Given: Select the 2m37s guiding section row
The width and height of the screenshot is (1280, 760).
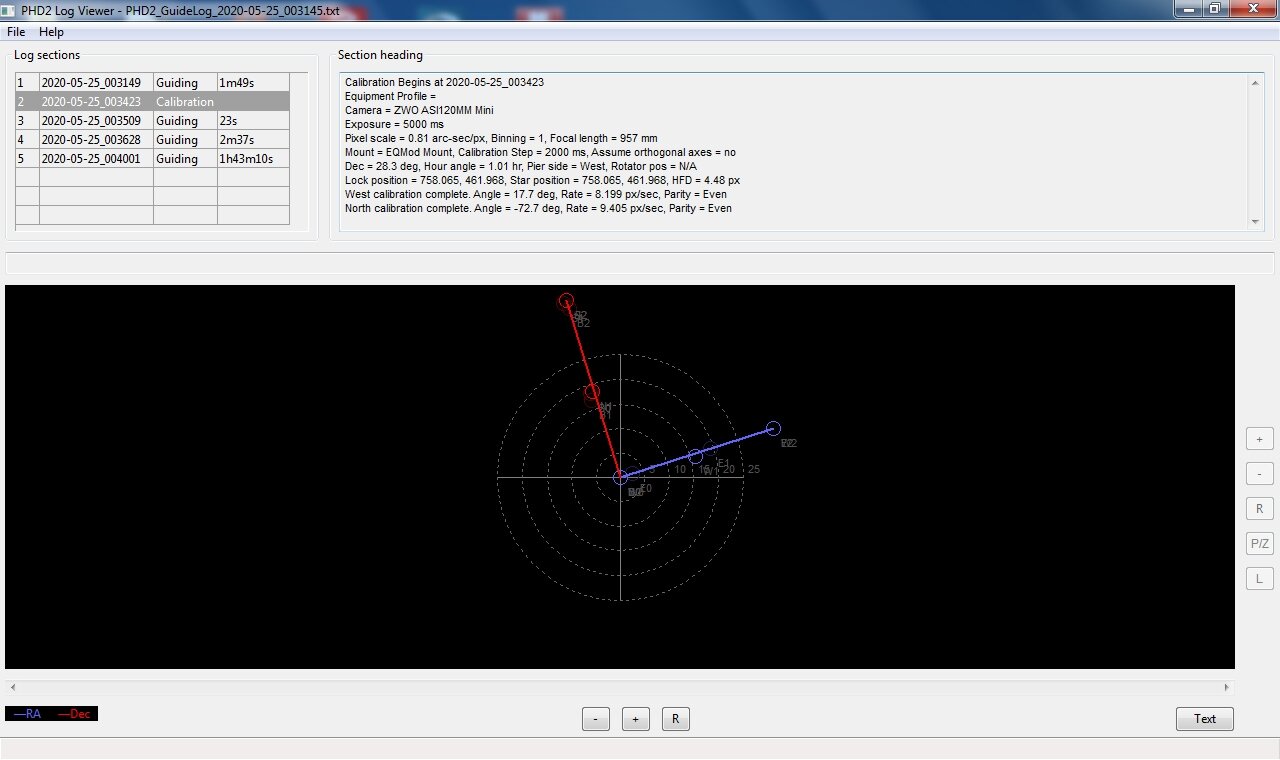Looking at the screenshot, I should point(152,139).
